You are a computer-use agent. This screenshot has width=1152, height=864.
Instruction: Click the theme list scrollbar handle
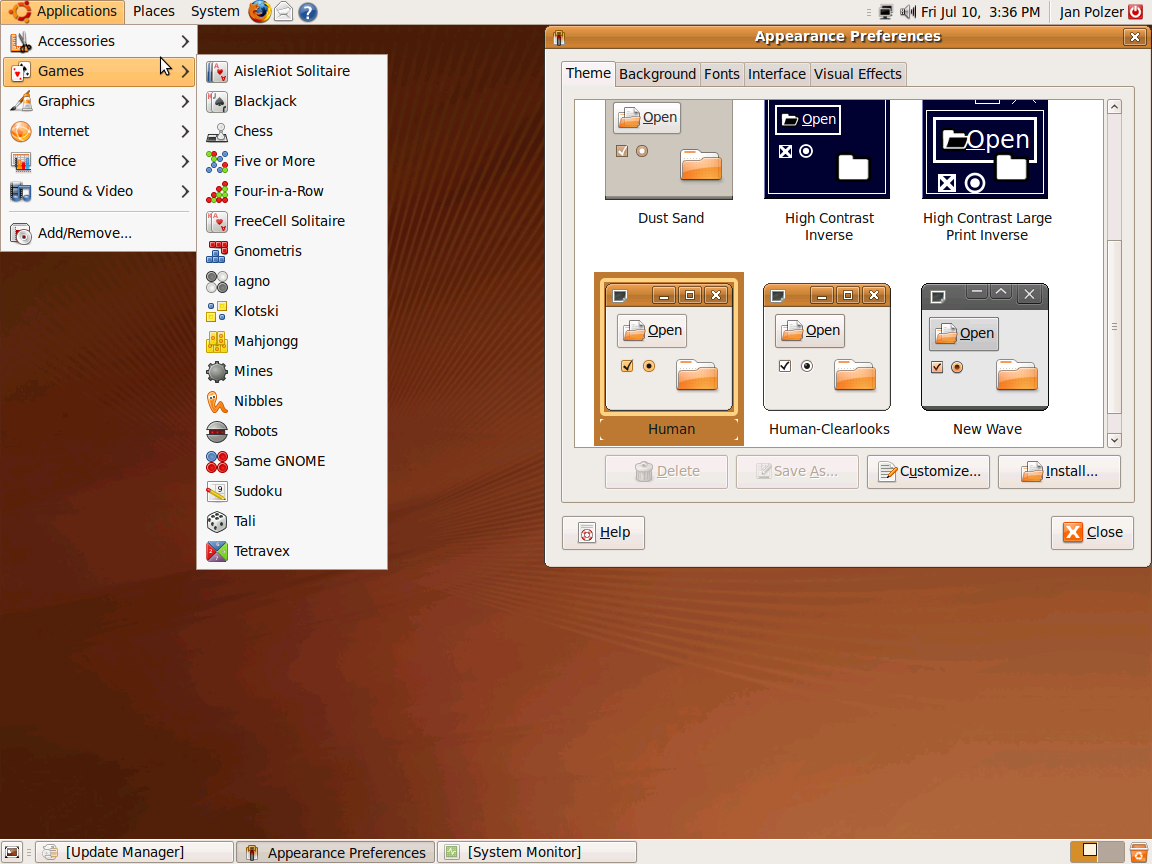(x=1114, y=327)
